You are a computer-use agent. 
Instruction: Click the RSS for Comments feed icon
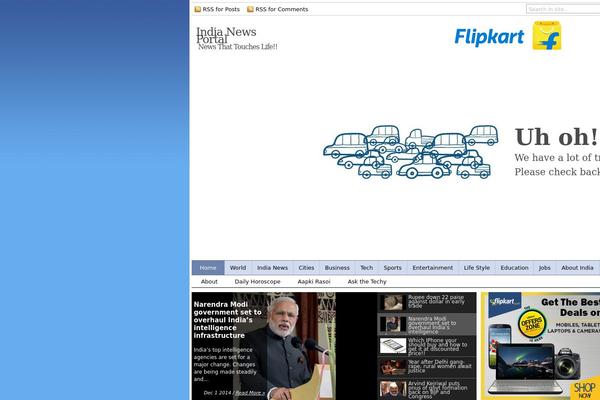[250, 9]
